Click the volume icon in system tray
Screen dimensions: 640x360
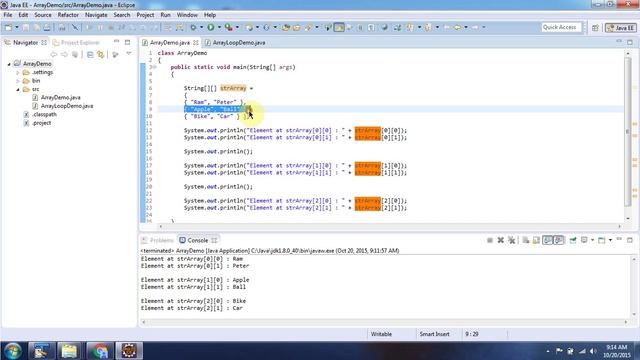[x=593, y=351]
